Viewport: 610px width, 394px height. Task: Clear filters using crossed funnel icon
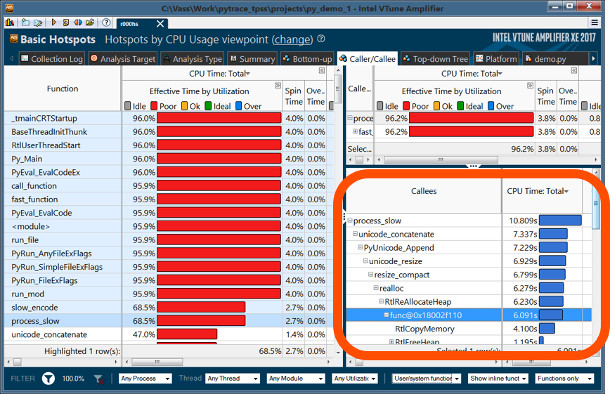[99, 378]
